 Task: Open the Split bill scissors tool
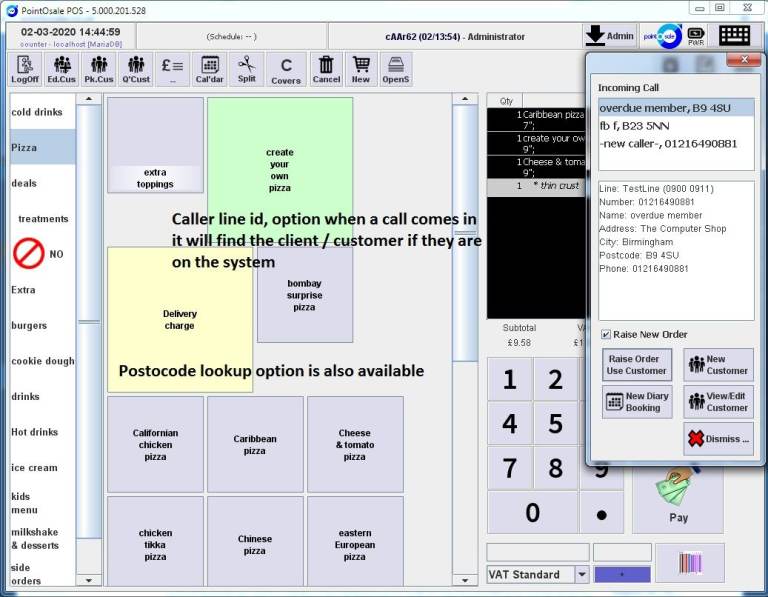click(246, 69)
